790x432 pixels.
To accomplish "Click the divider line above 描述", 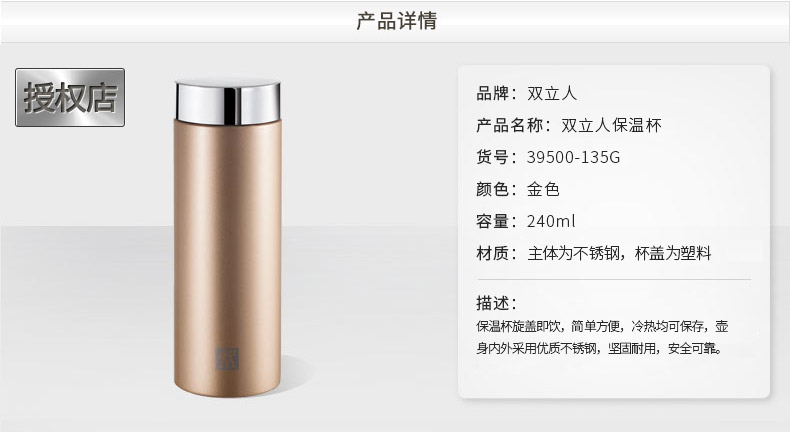I will (x=614, y=279).
